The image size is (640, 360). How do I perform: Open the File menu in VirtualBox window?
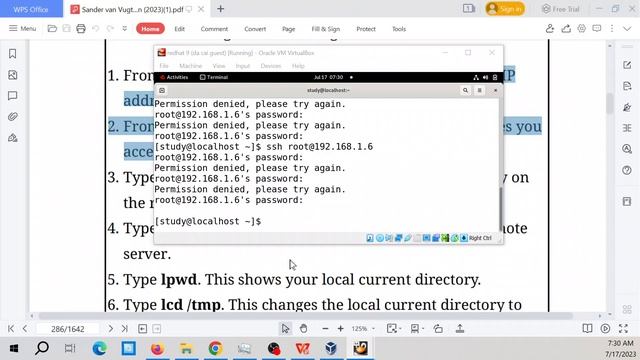coord(164,66)
